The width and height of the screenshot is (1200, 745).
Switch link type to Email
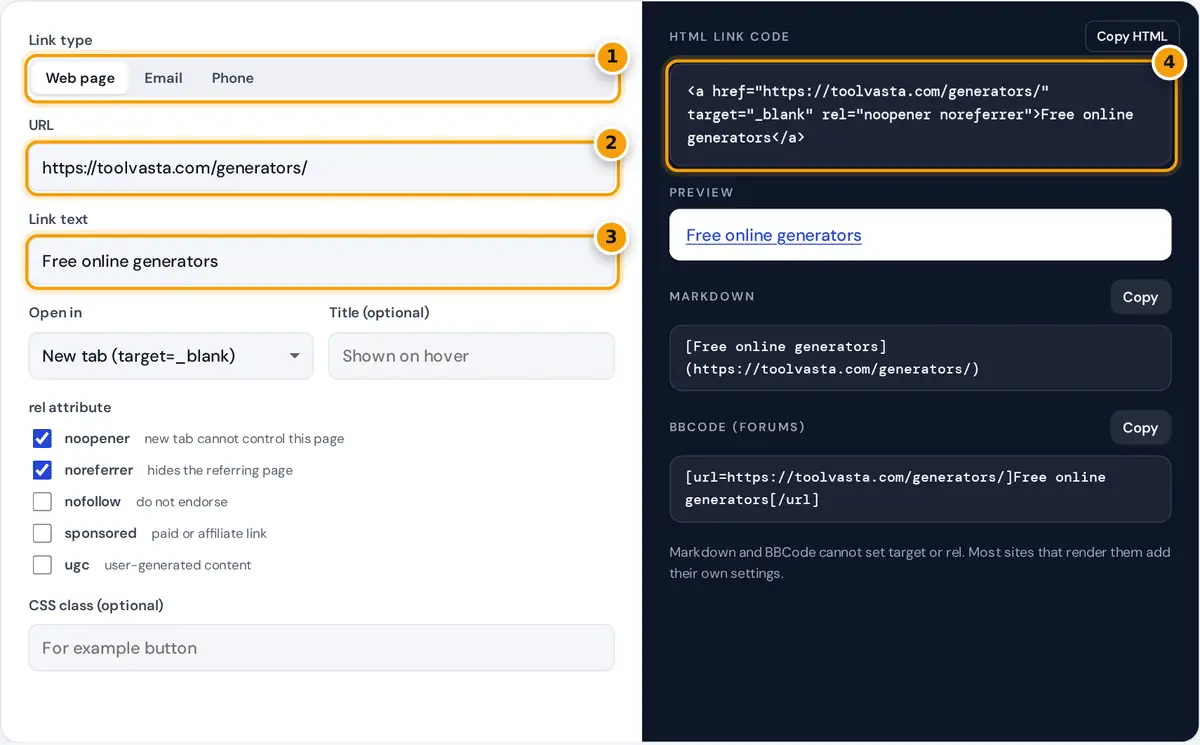click(x=163, y=78)
